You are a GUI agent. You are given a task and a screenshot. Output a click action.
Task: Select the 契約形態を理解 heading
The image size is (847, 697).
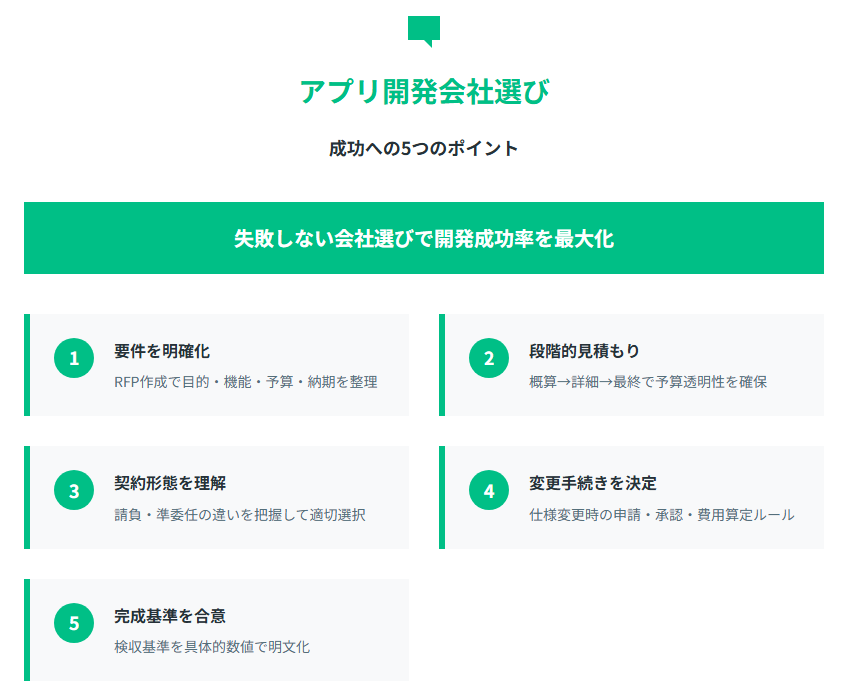tap(170, 483)
